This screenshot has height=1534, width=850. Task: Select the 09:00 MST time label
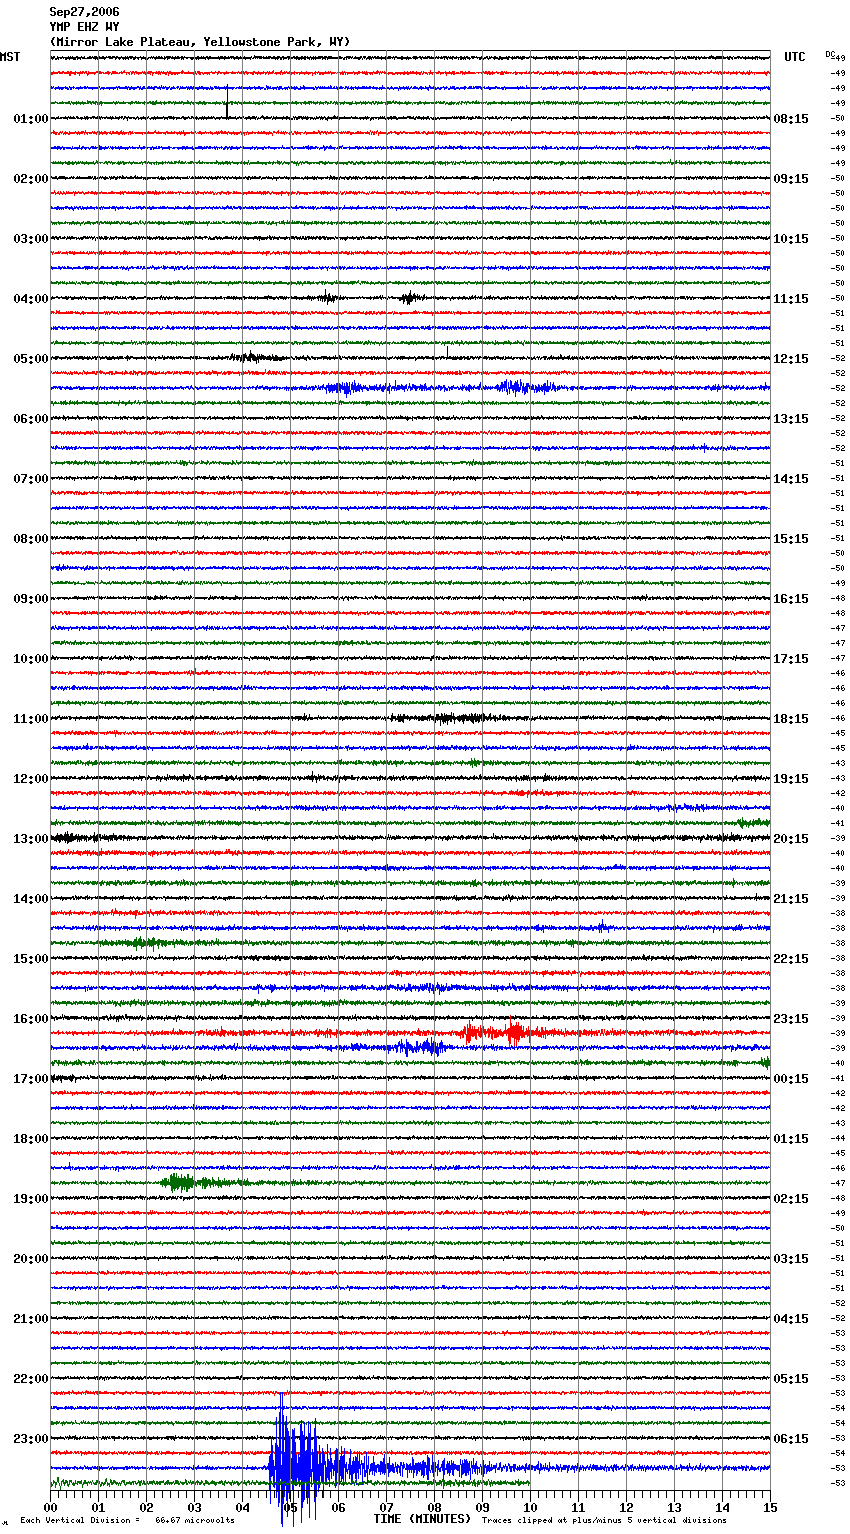[x=31, y=599]
